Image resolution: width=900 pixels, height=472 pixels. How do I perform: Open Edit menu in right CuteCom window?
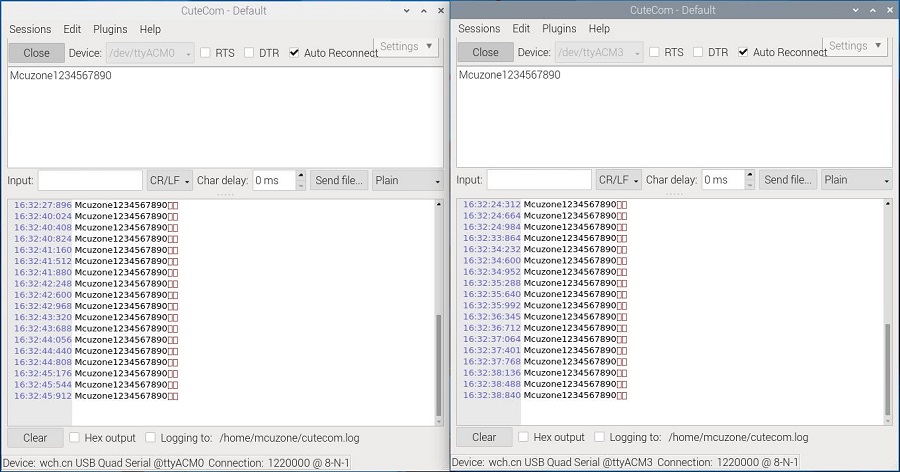521,29
